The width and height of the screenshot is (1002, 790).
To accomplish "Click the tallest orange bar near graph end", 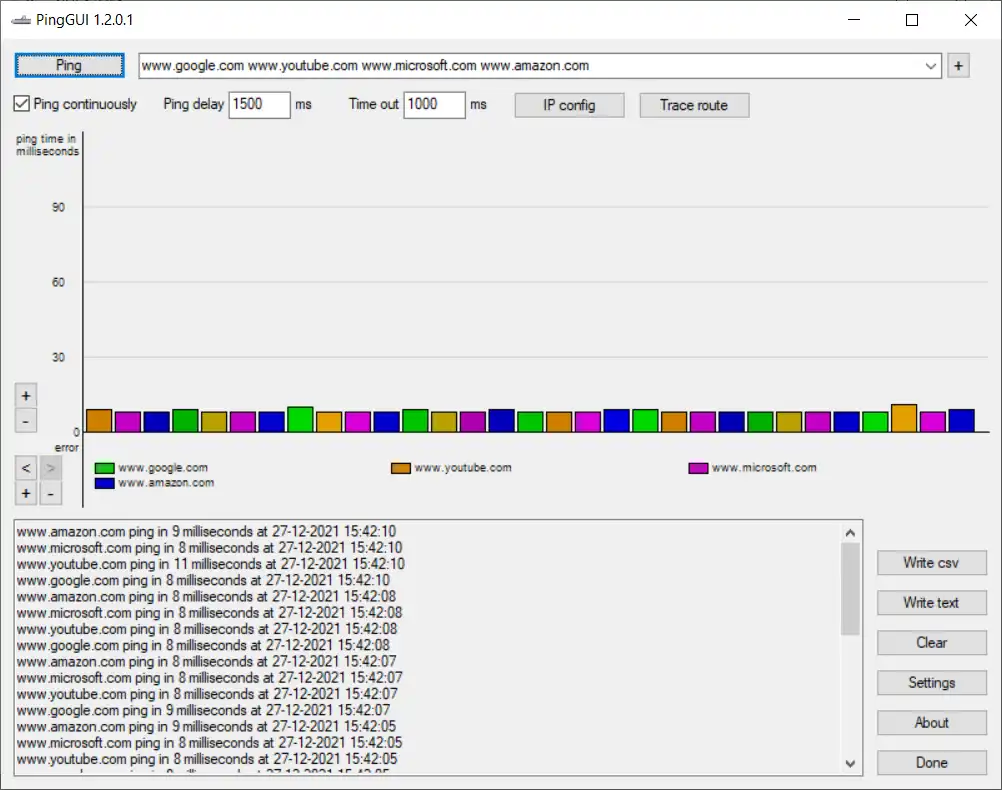I will pyautogui.click(x=904, y=418).
